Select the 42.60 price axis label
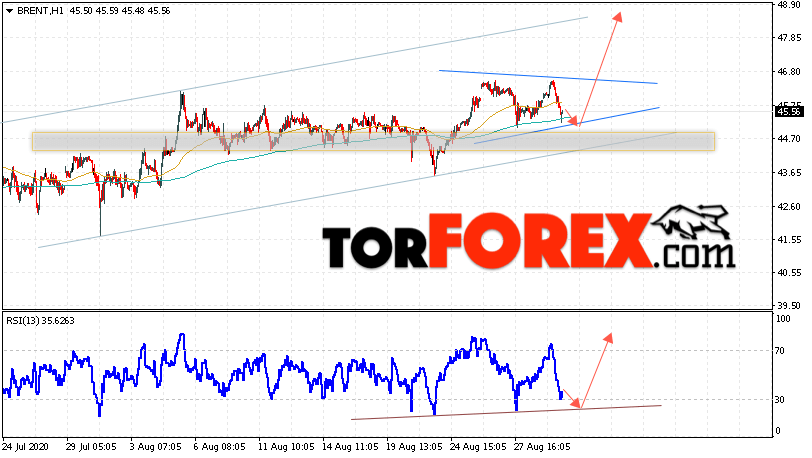Screen dimensions: 812x458 789,206
